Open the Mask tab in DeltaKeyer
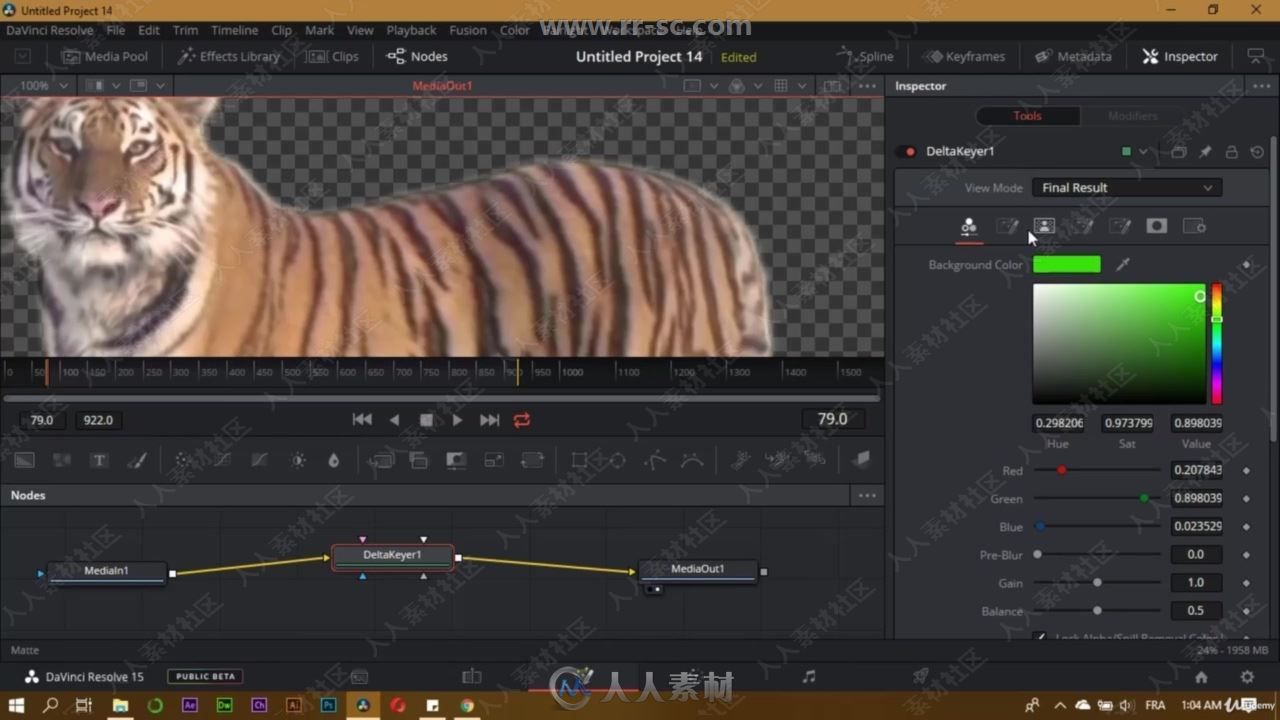This screenshot has height=720, width=1280. tap(1157, 226)
